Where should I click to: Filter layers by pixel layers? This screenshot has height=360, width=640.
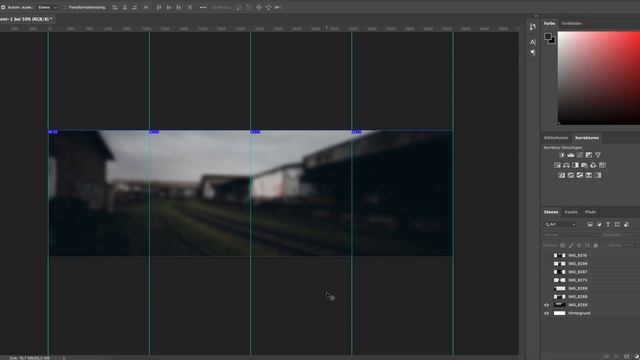590,224
